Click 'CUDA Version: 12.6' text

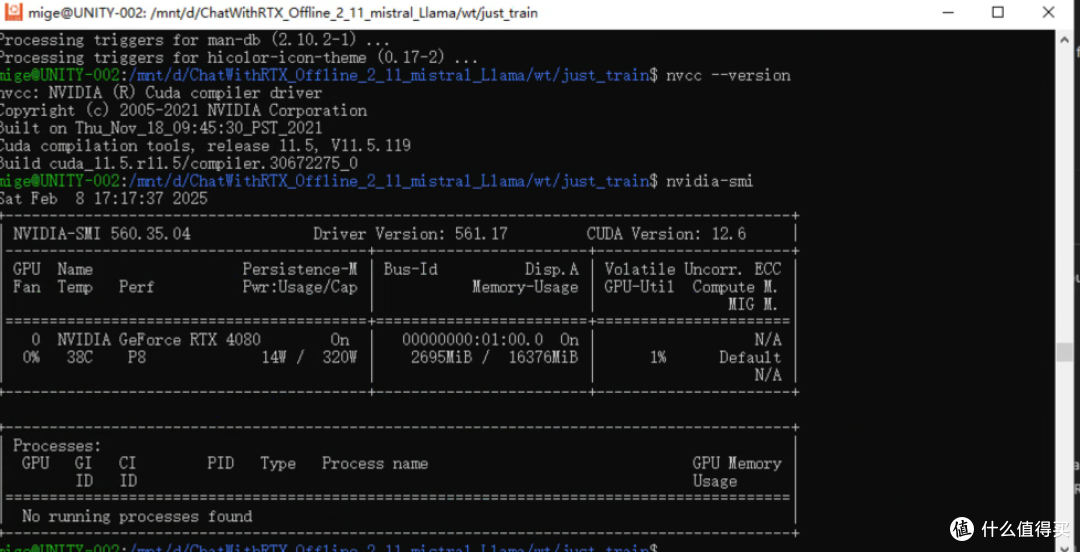pyautogui.click(x=666, y=234)
